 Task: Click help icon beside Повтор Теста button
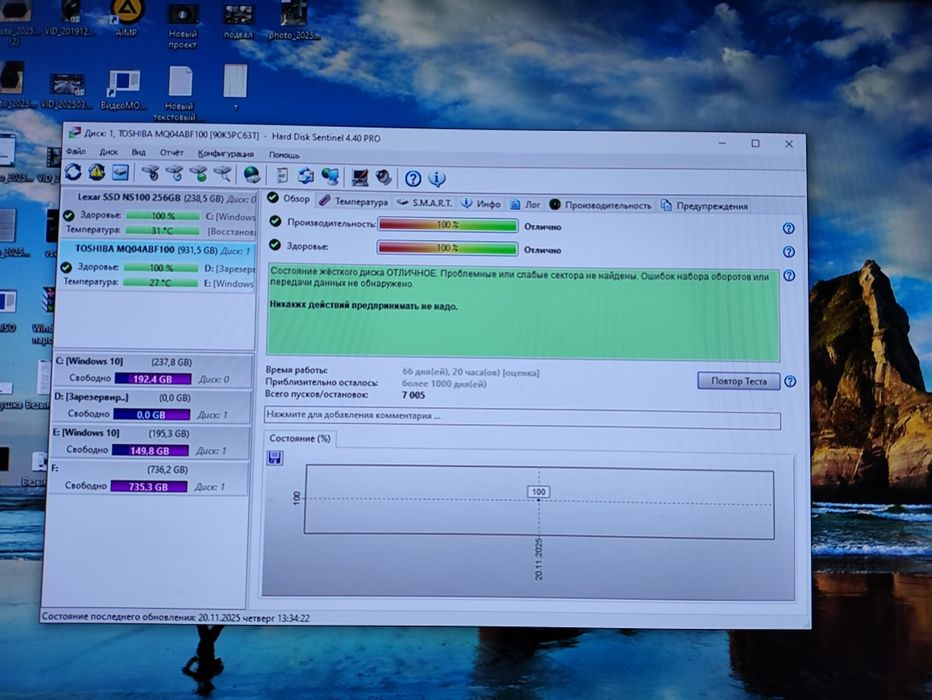tap(790, 381)
